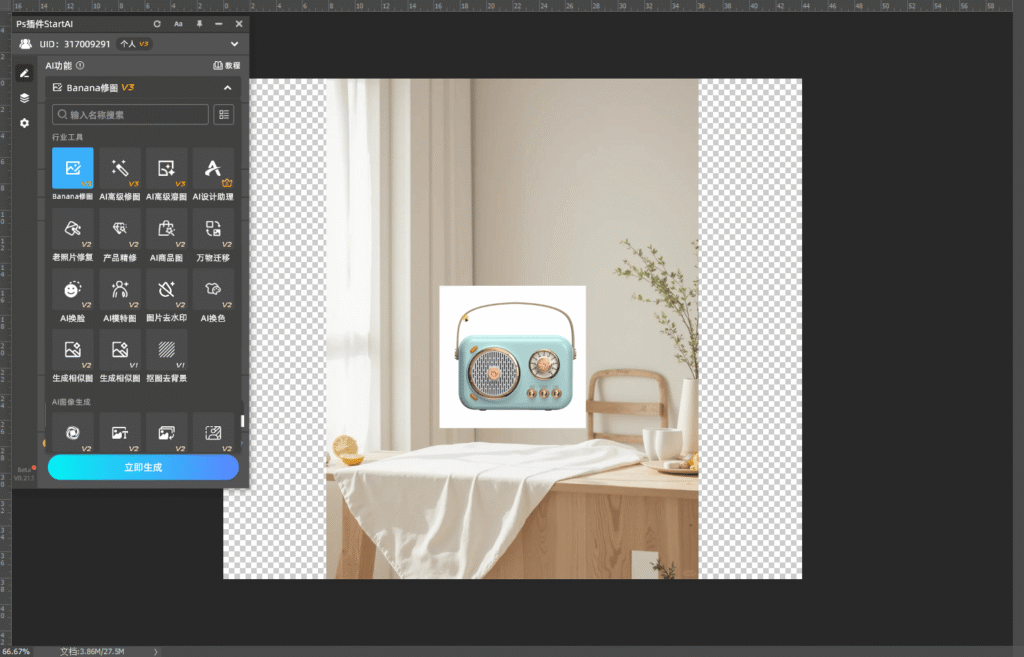This screenshot has height=657, width=1024.
Task: Click the 图片去水印 watermark removal tool
Action: (x=166, y=289)
